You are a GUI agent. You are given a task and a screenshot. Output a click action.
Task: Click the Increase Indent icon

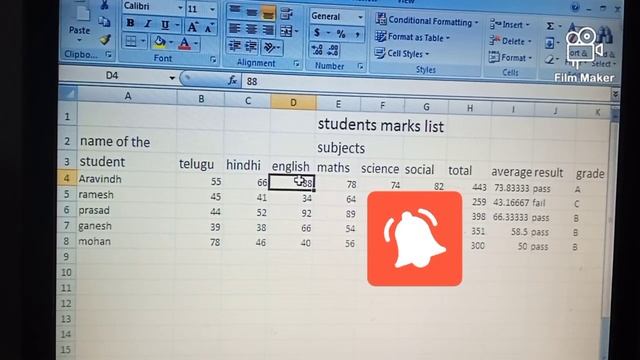point(251,47)
